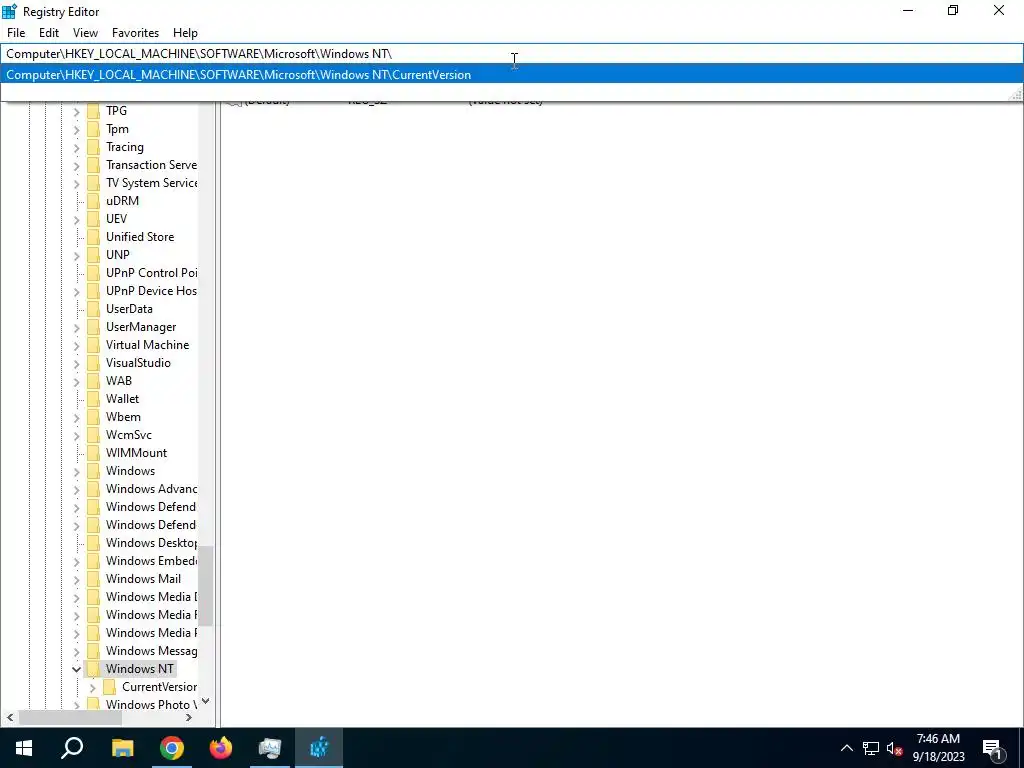The height and width of the screenshot is (768, 1024).
Task: Select the Virtual Machine folder icon
Action: point(93,345)
